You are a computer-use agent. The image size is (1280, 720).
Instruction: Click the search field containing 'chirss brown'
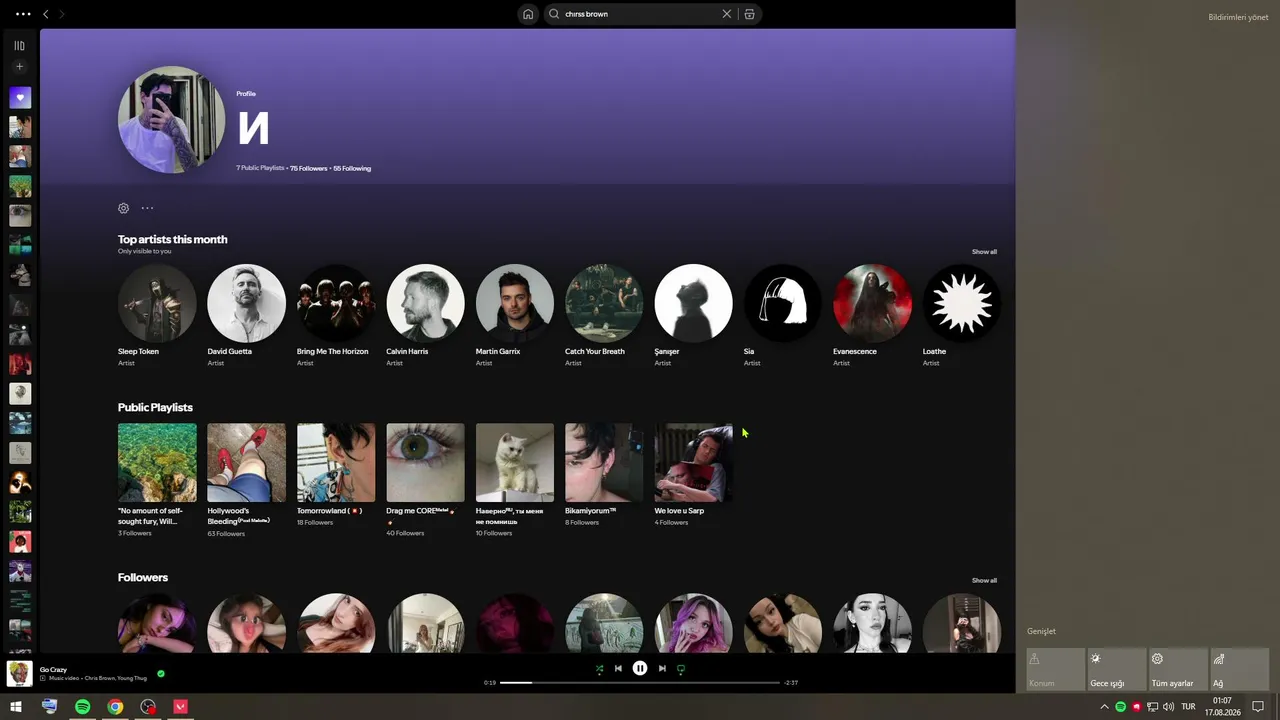coord(640,14)
